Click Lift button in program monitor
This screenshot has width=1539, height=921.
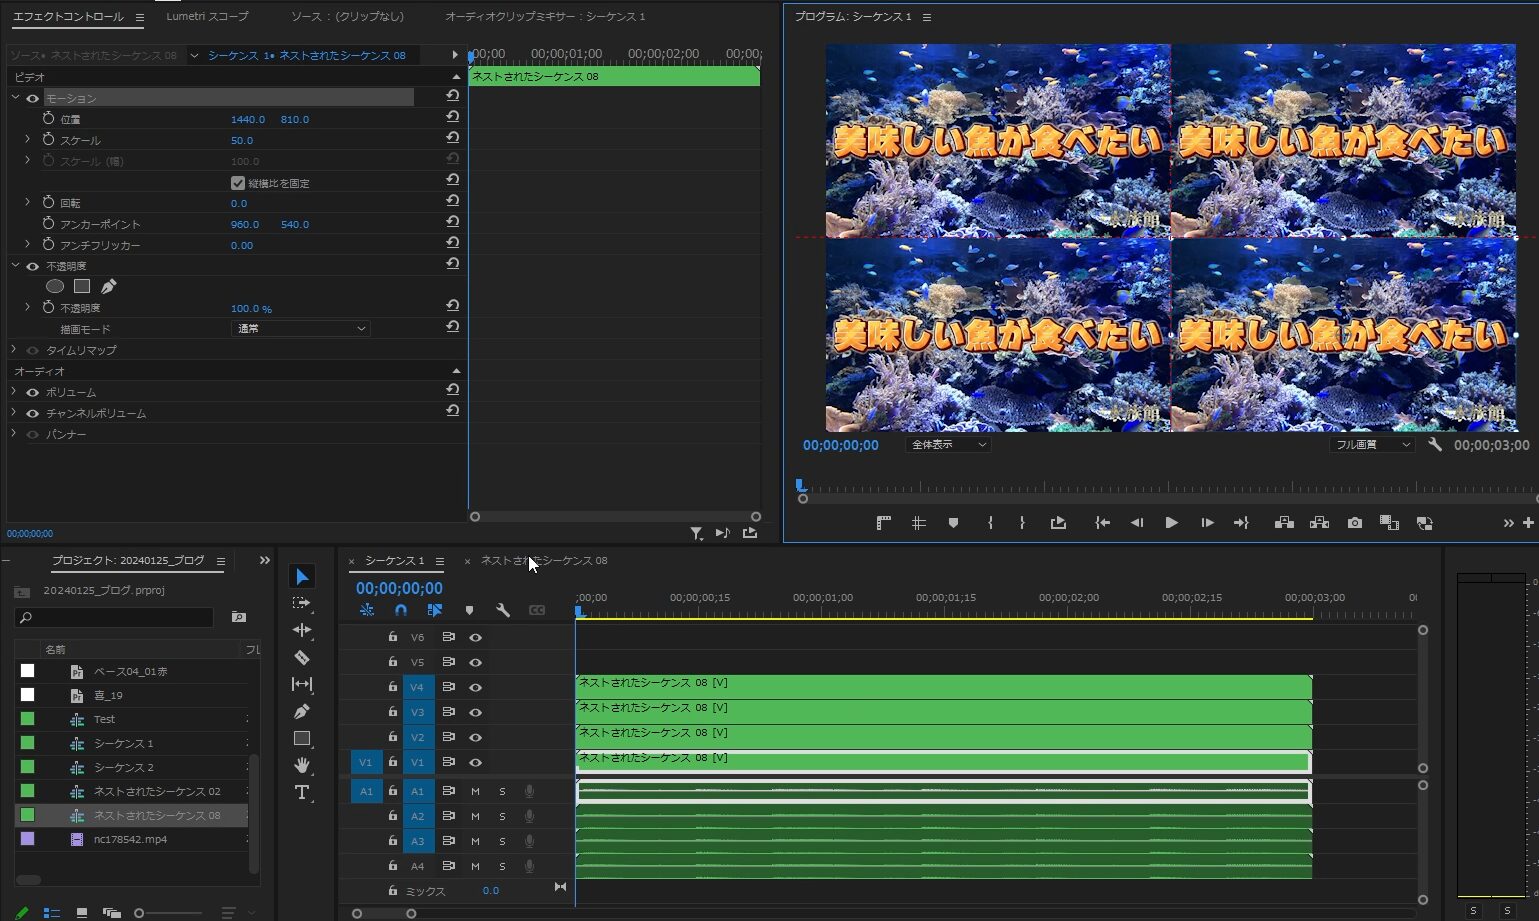pyautogui.click(x=1285, y=523)
